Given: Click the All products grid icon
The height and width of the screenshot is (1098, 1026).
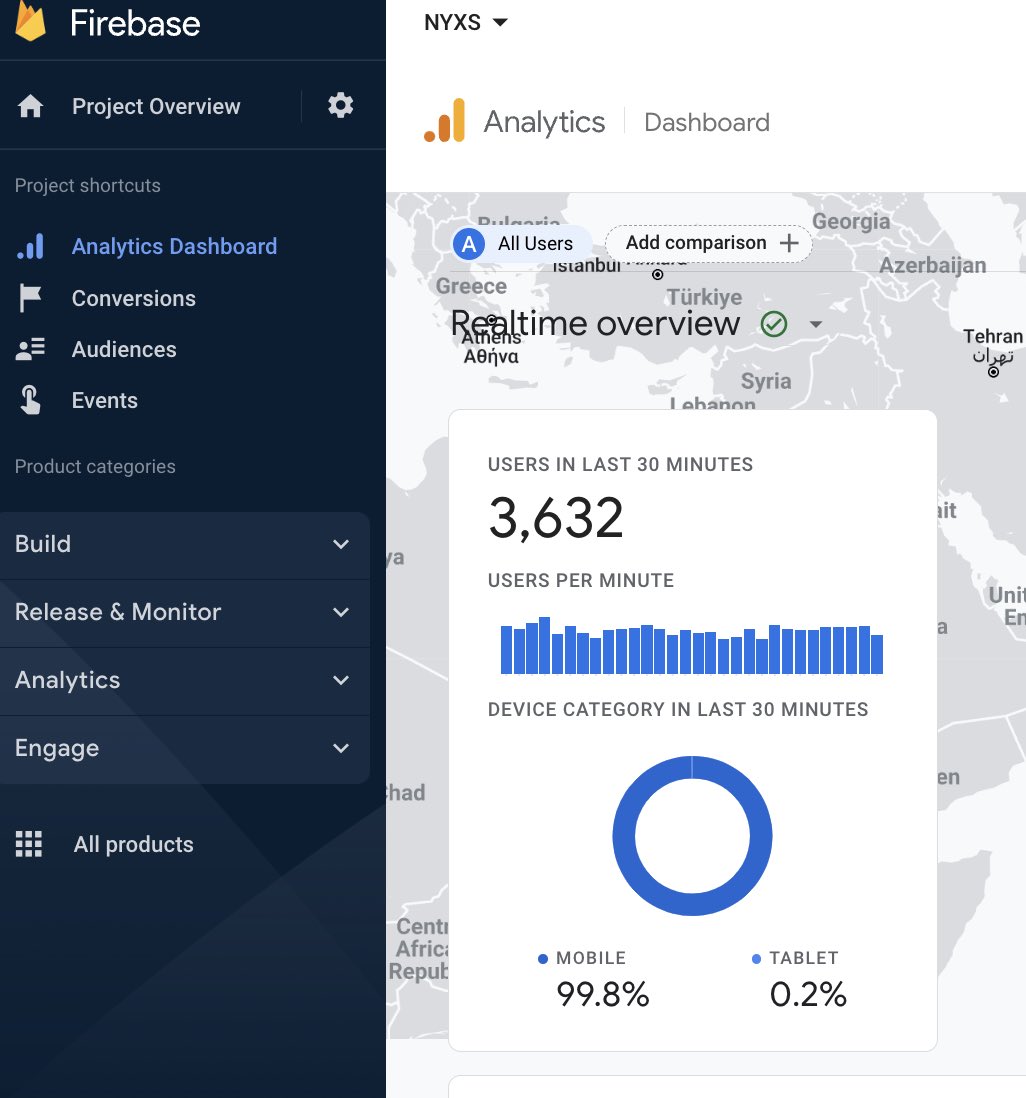Looking at the screenshot, I should coord(29,844).
